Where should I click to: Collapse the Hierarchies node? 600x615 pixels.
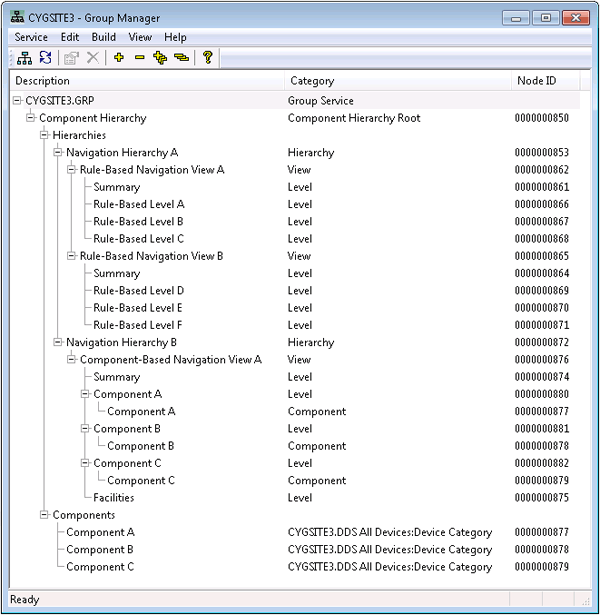tap(44, 135)
